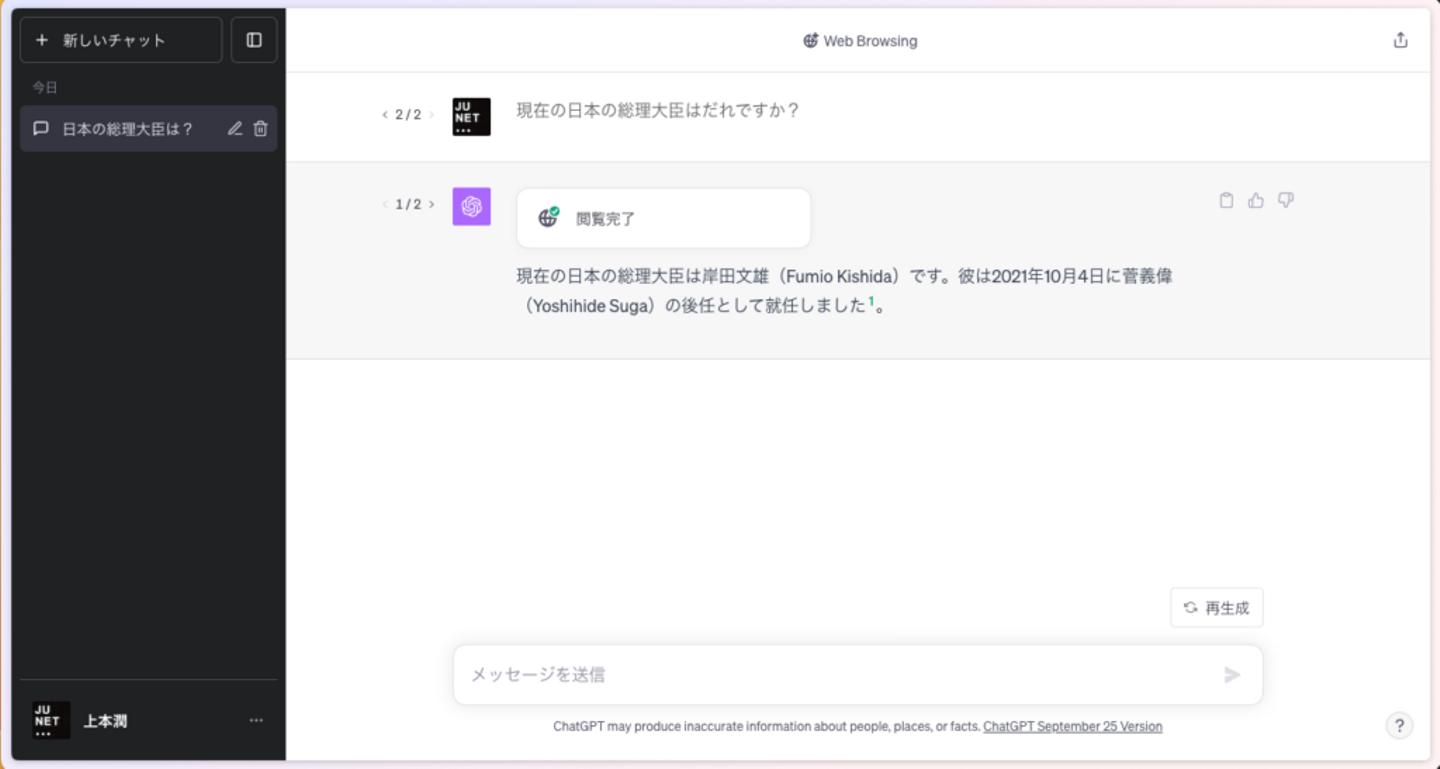
Task: Start a new chat with 新しいチャット
Action: tap(121, 40)
